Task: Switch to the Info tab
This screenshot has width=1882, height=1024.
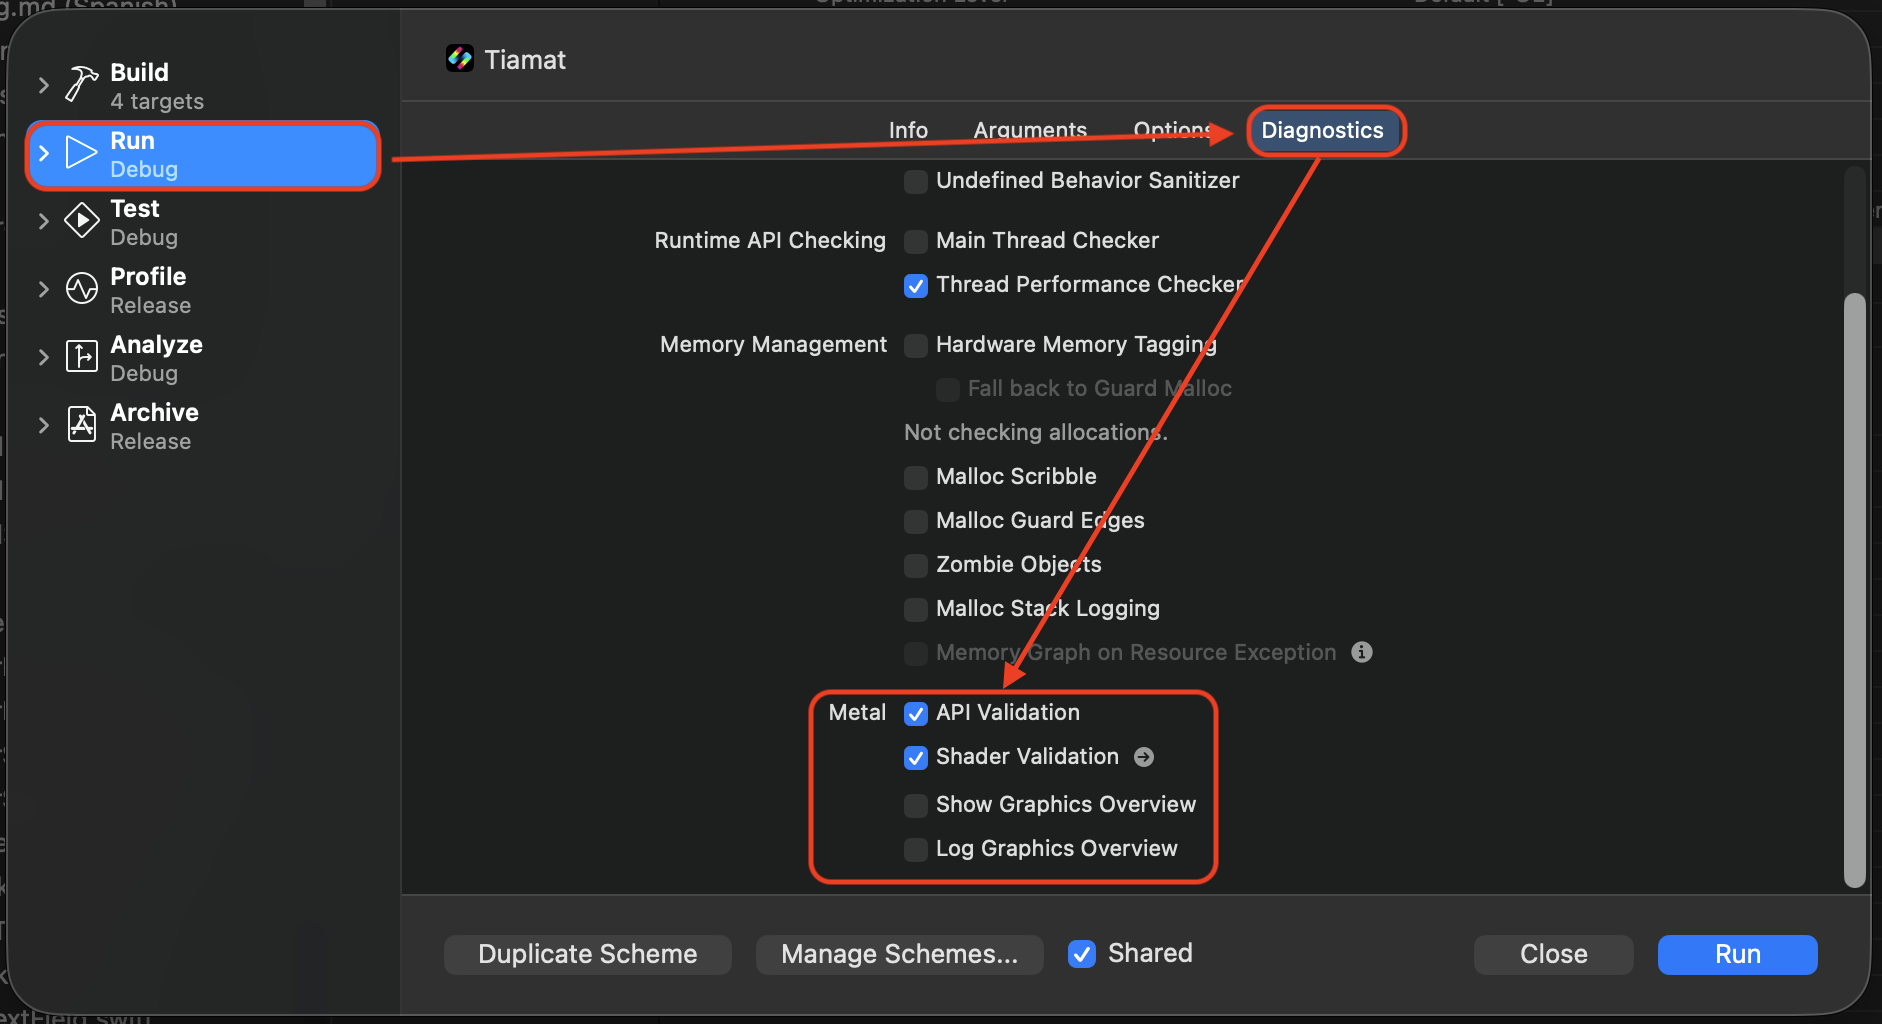Action: click(908, 130)
